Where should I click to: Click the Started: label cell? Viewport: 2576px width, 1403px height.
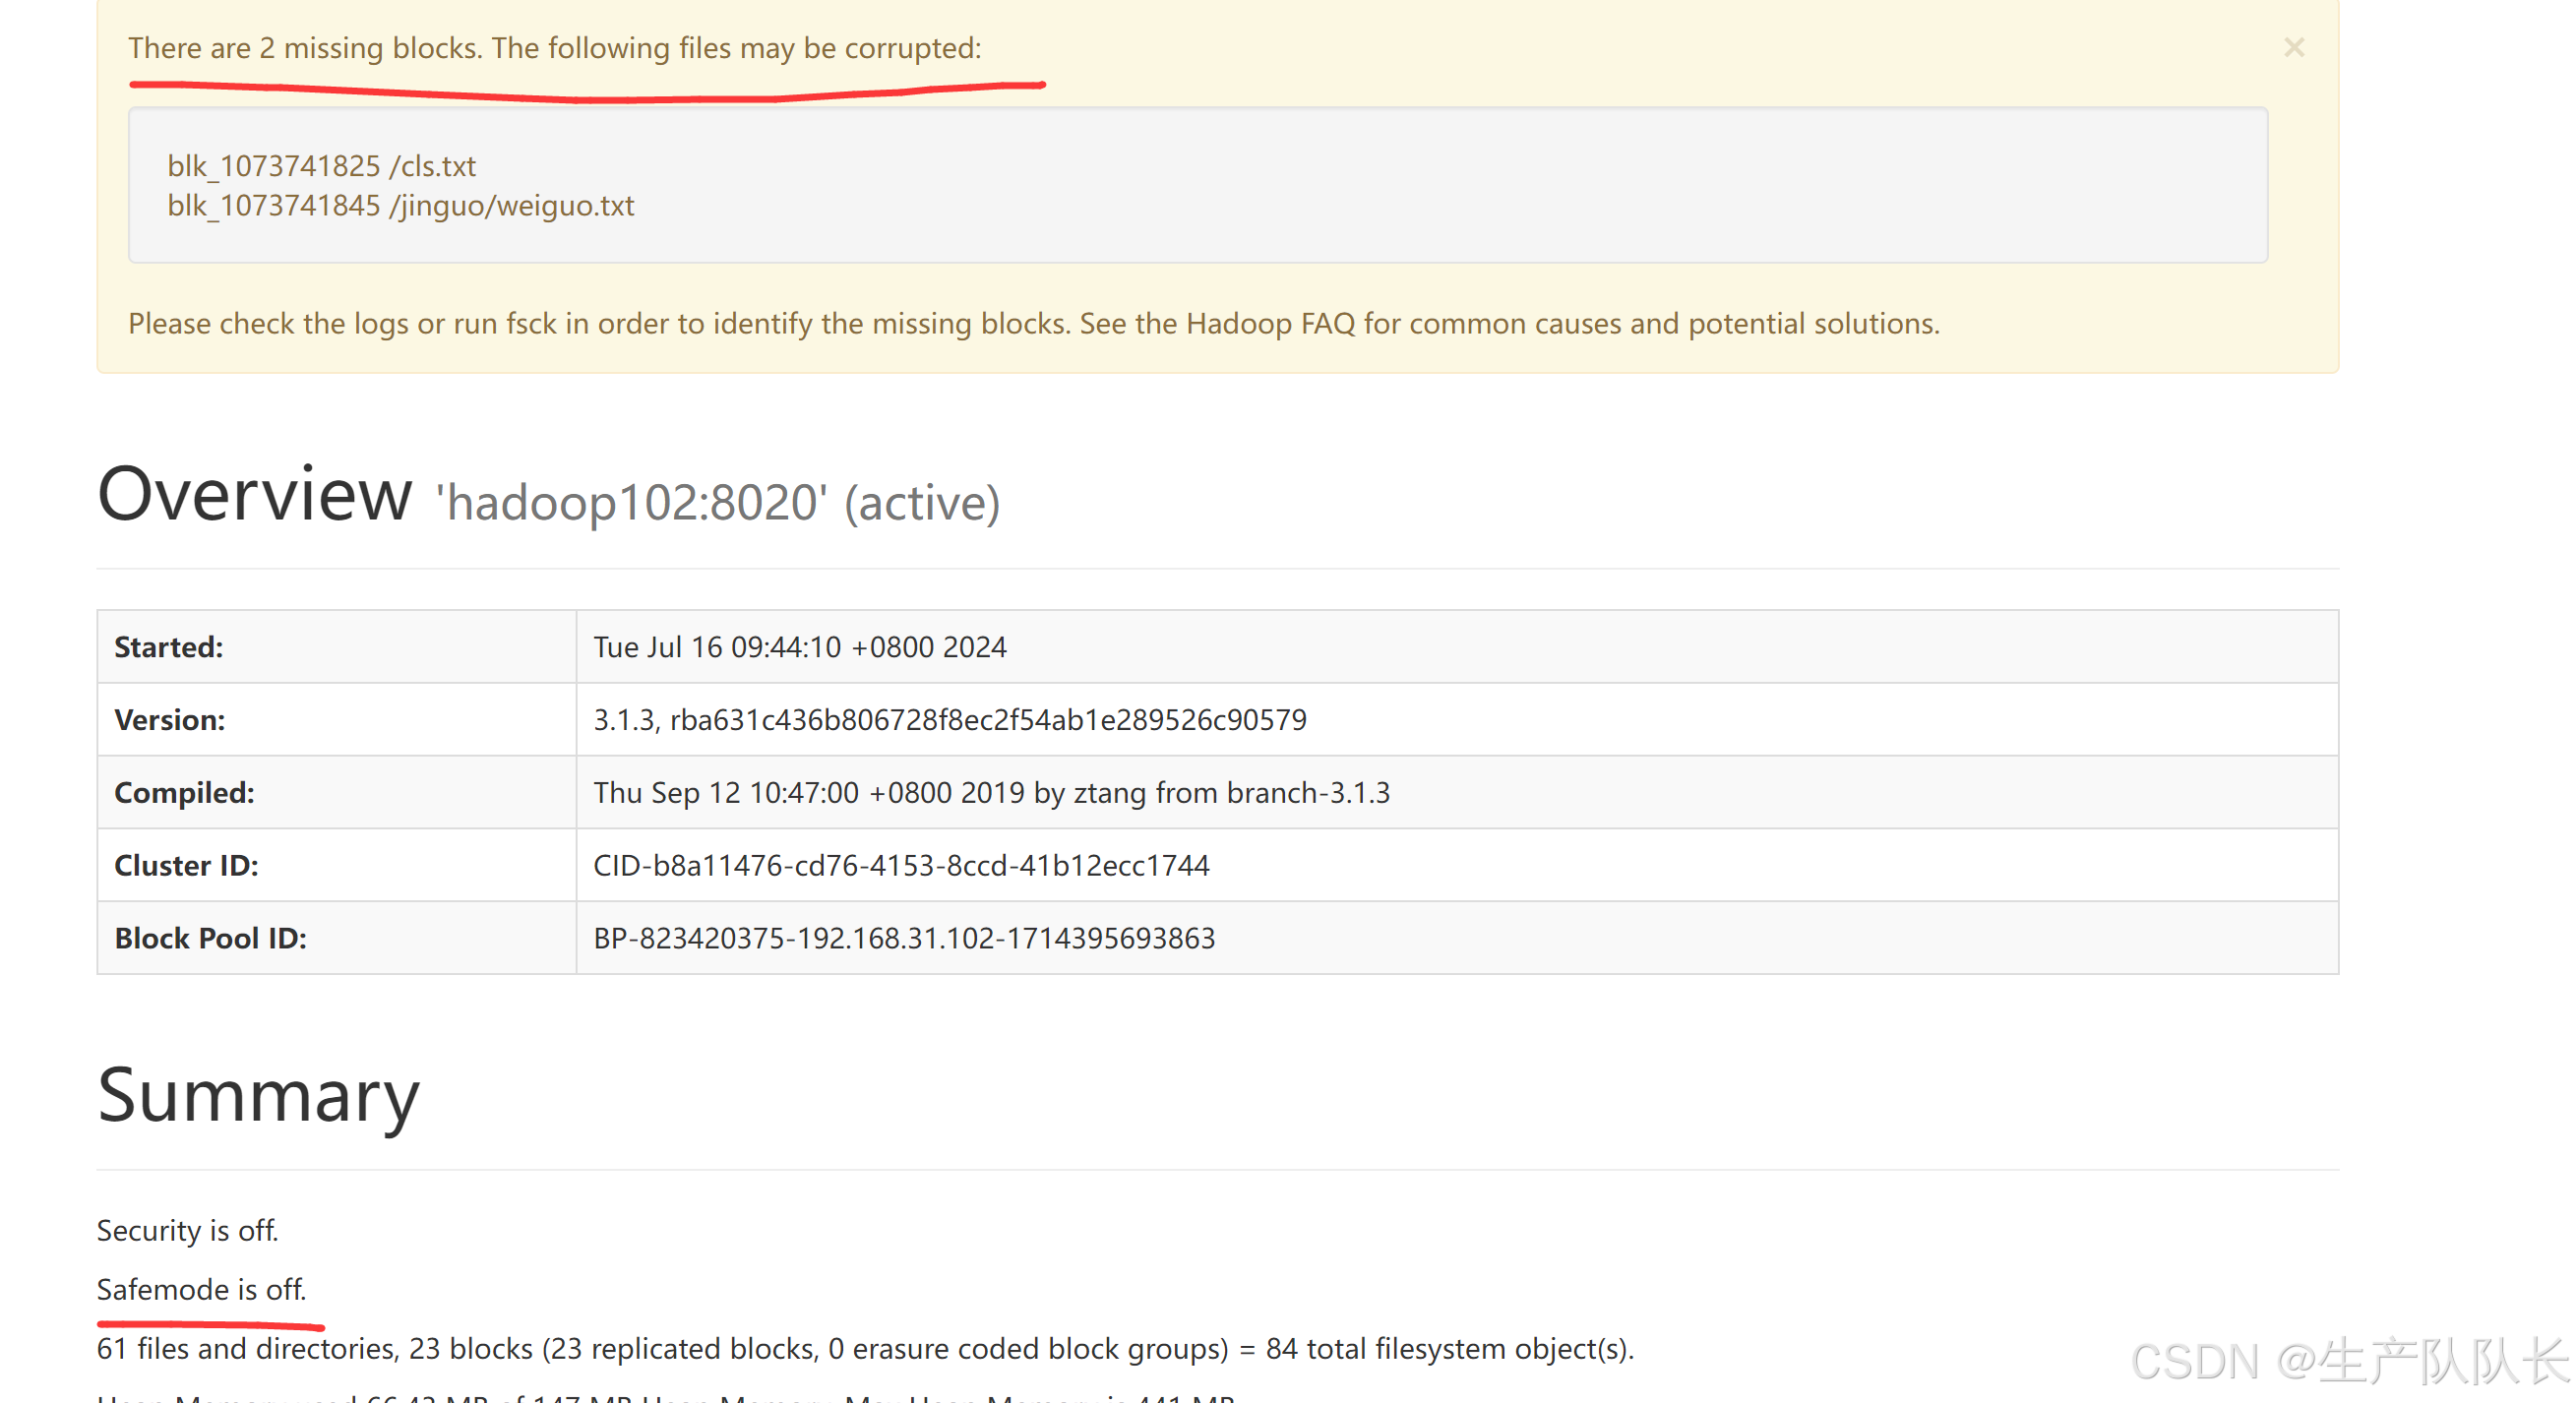[x=337, y=647]
